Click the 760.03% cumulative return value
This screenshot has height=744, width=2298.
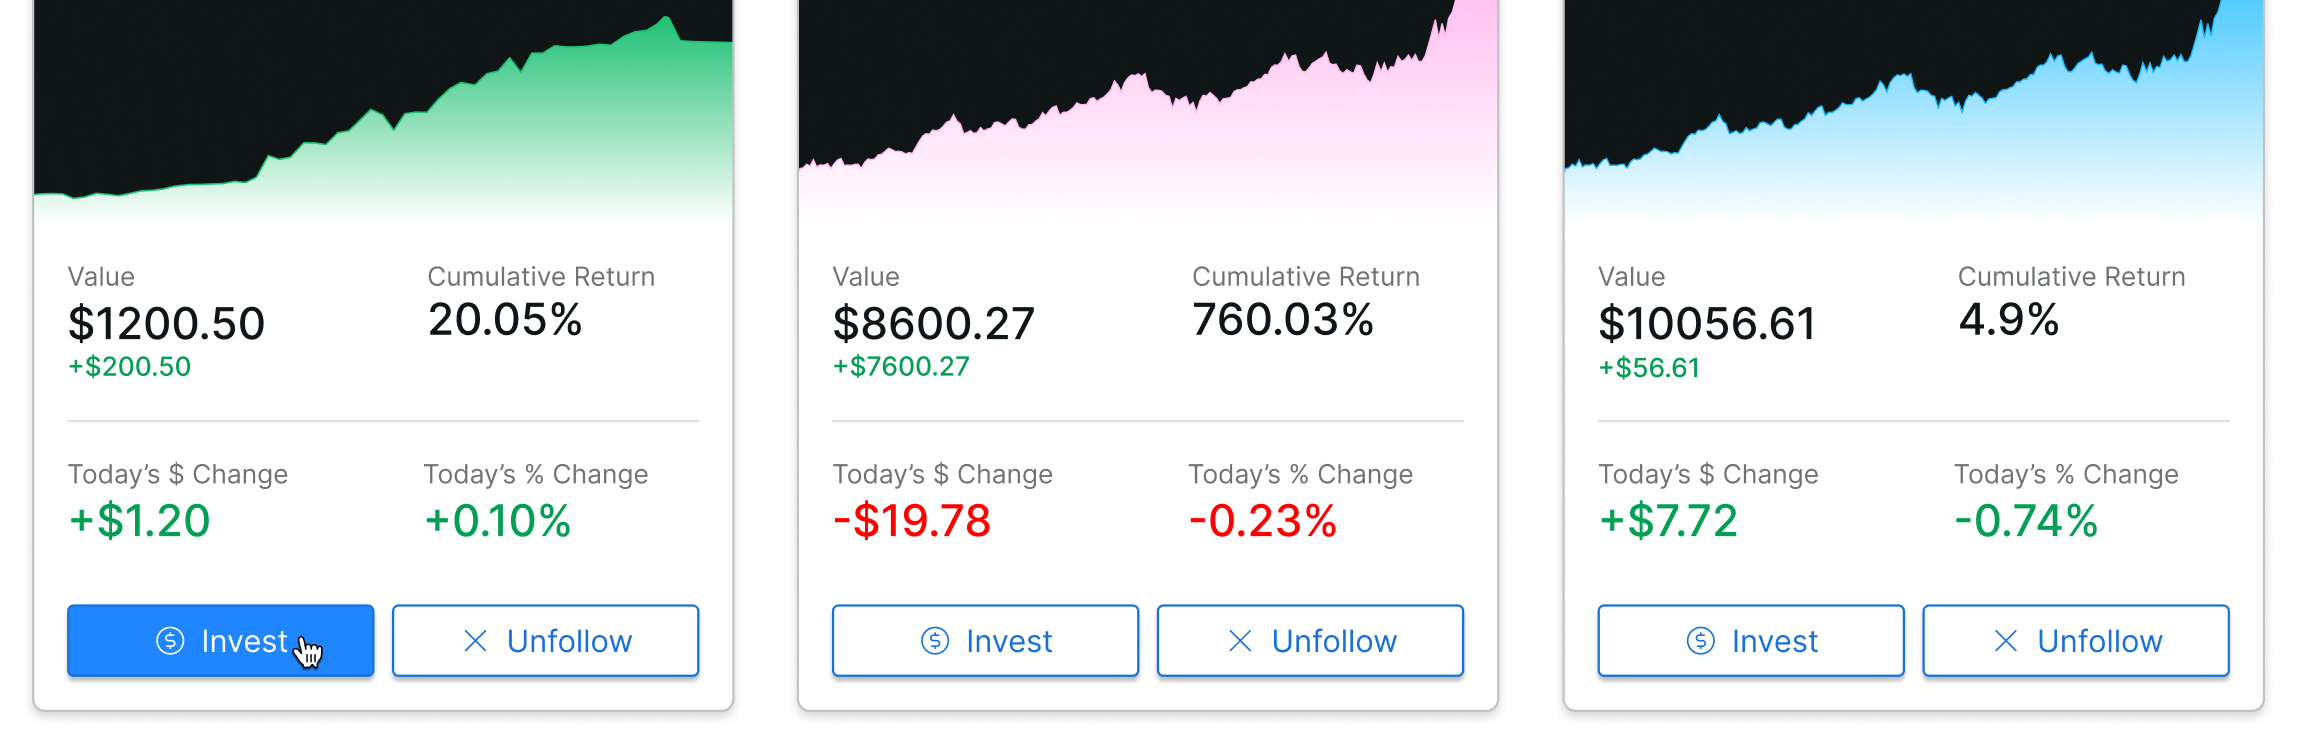point(1284,320)
